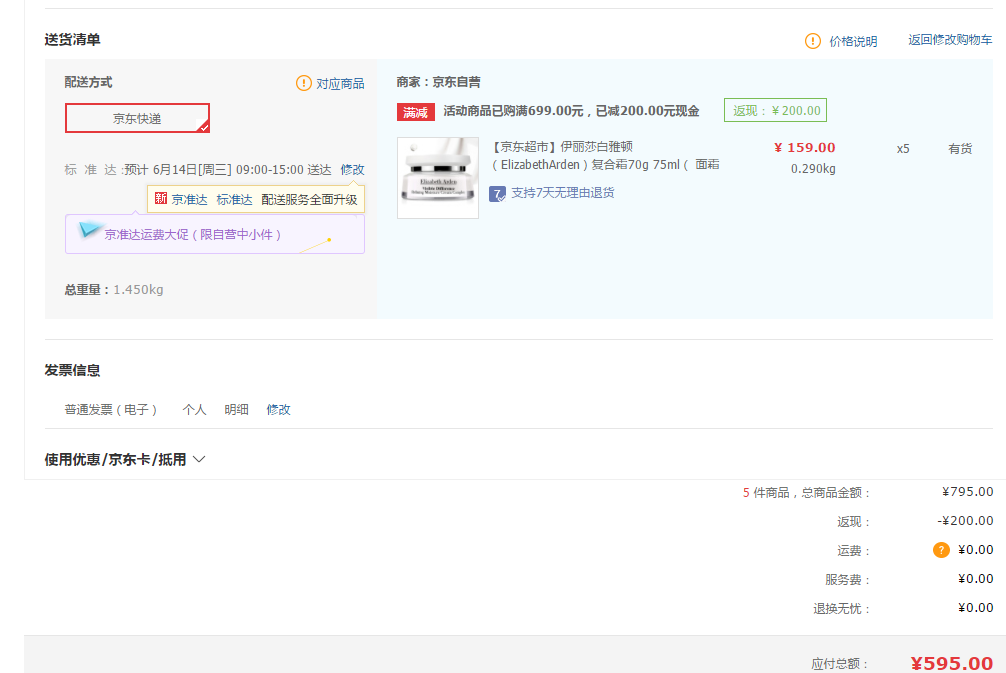Open 对应商品 link
Image resolution: width=1006 pixels, height=673 pixels.
coord(340,83)
